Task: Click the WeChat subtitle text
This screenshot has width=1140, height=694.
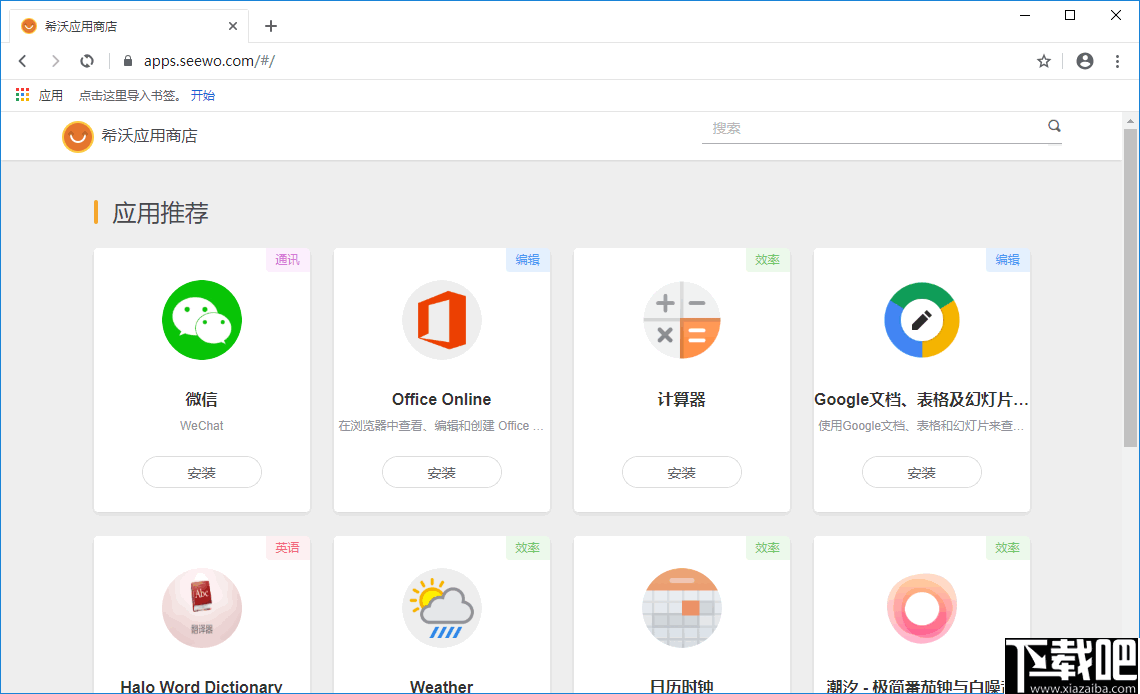Action: [x=201, y=426]
